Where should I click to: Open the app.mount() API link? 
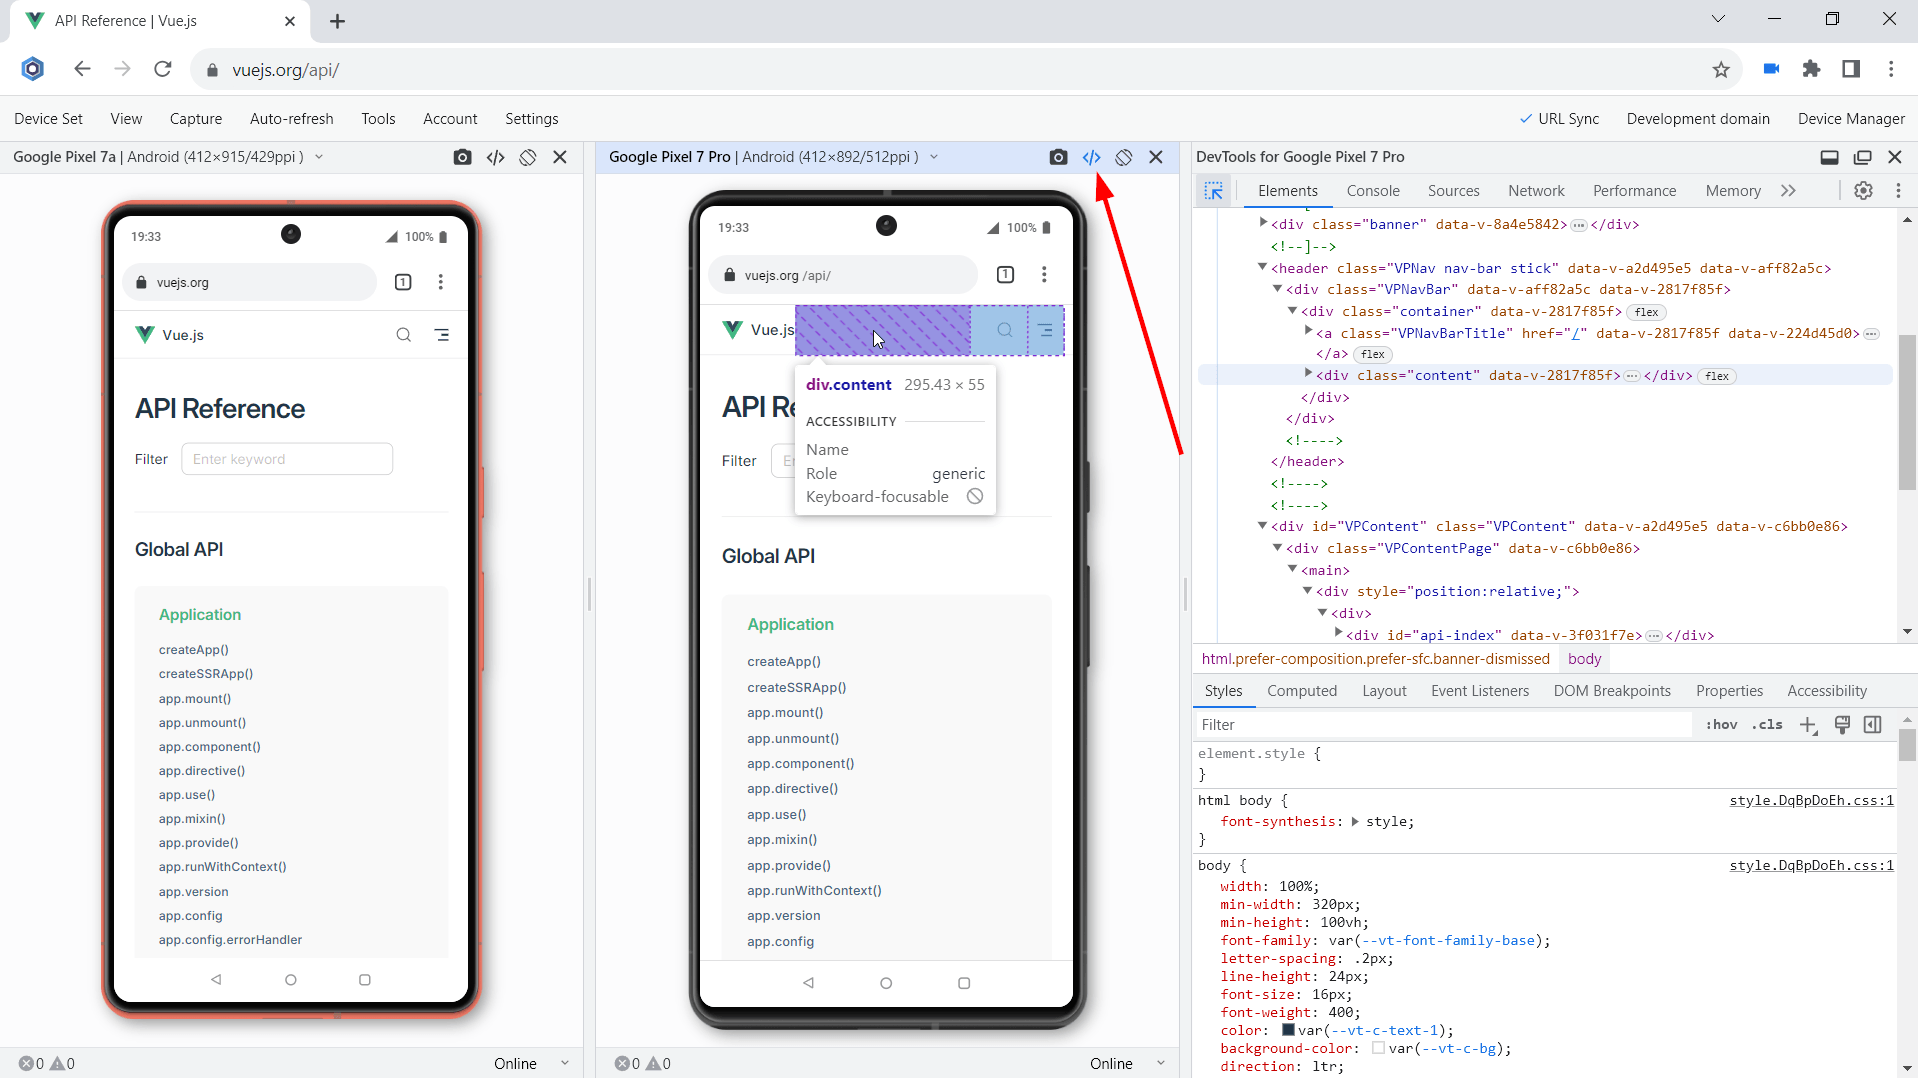pyautogui.click(x=784, y=712)
